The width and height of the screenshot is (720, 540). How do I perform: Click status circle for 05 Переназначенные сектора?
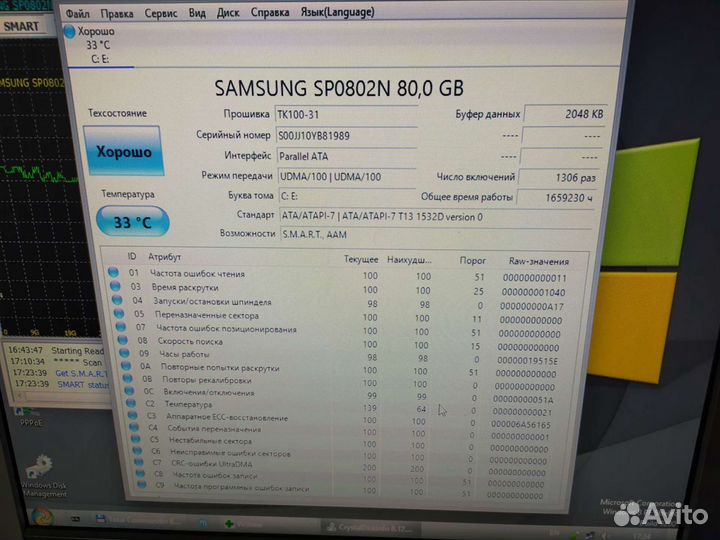[119, 314]
